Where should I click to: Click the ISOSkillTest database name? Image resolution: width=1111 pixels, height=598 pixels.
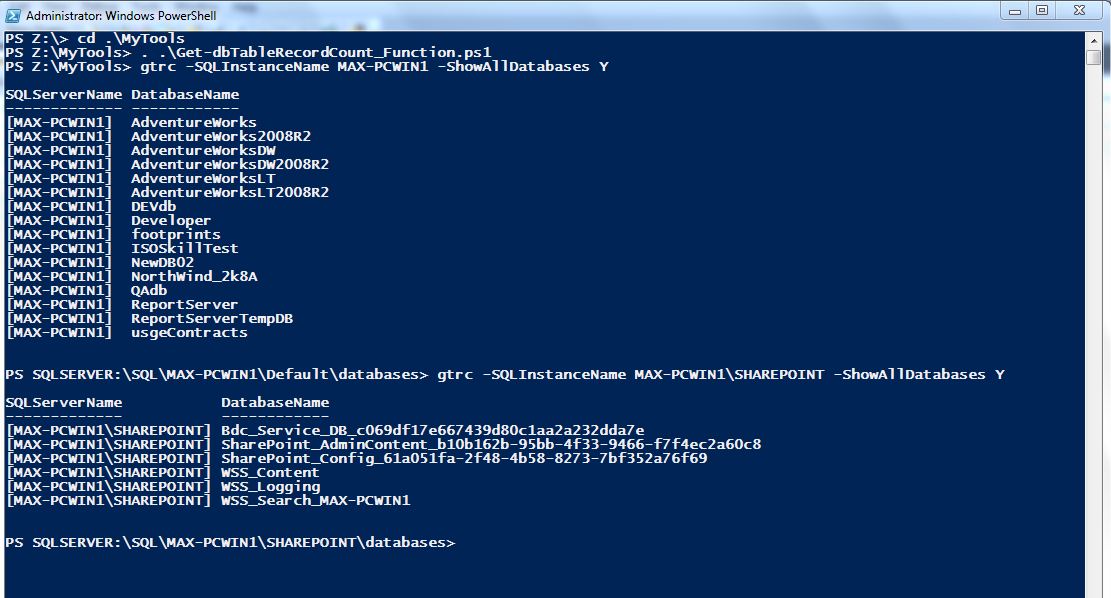point(184,248)
